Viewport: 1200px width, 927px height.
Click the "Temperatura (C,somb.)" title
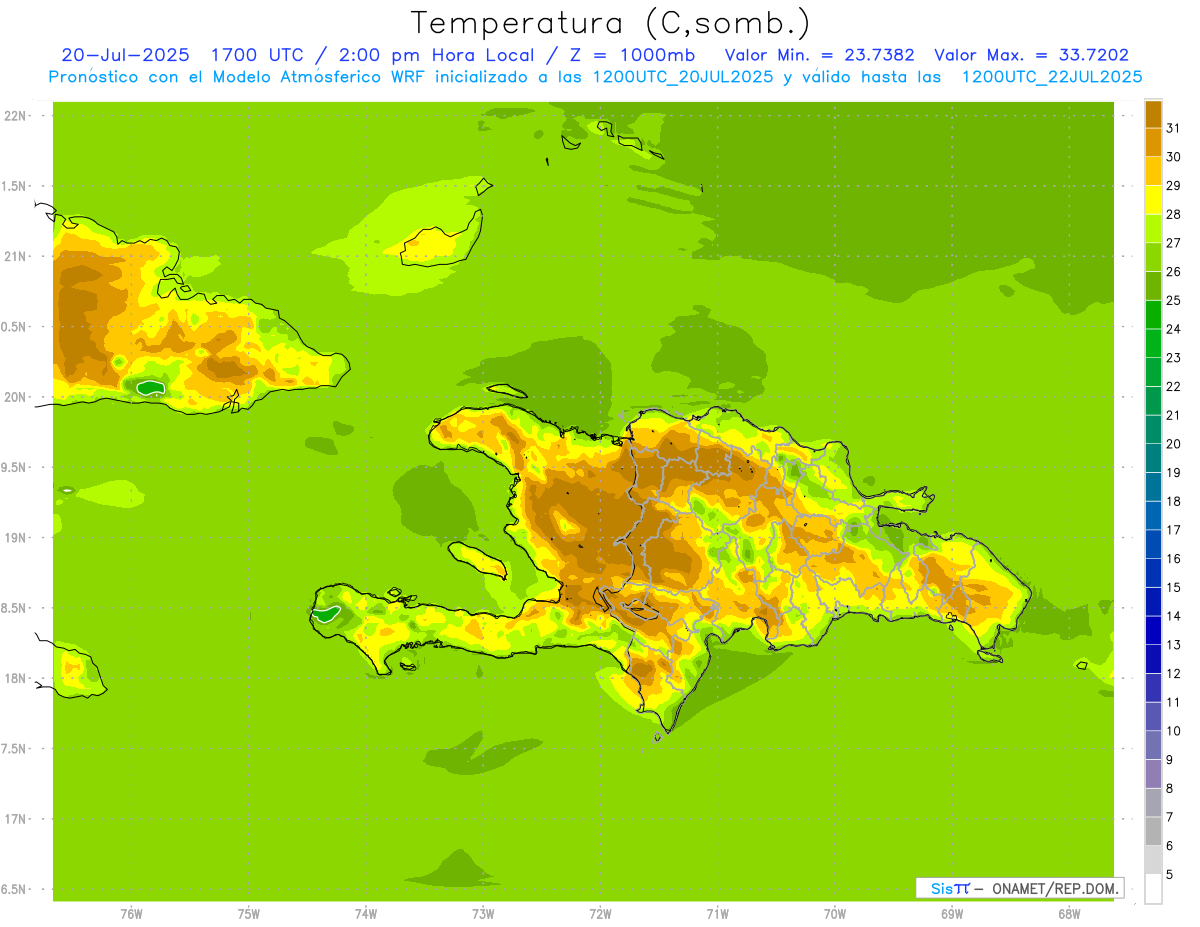610,23
